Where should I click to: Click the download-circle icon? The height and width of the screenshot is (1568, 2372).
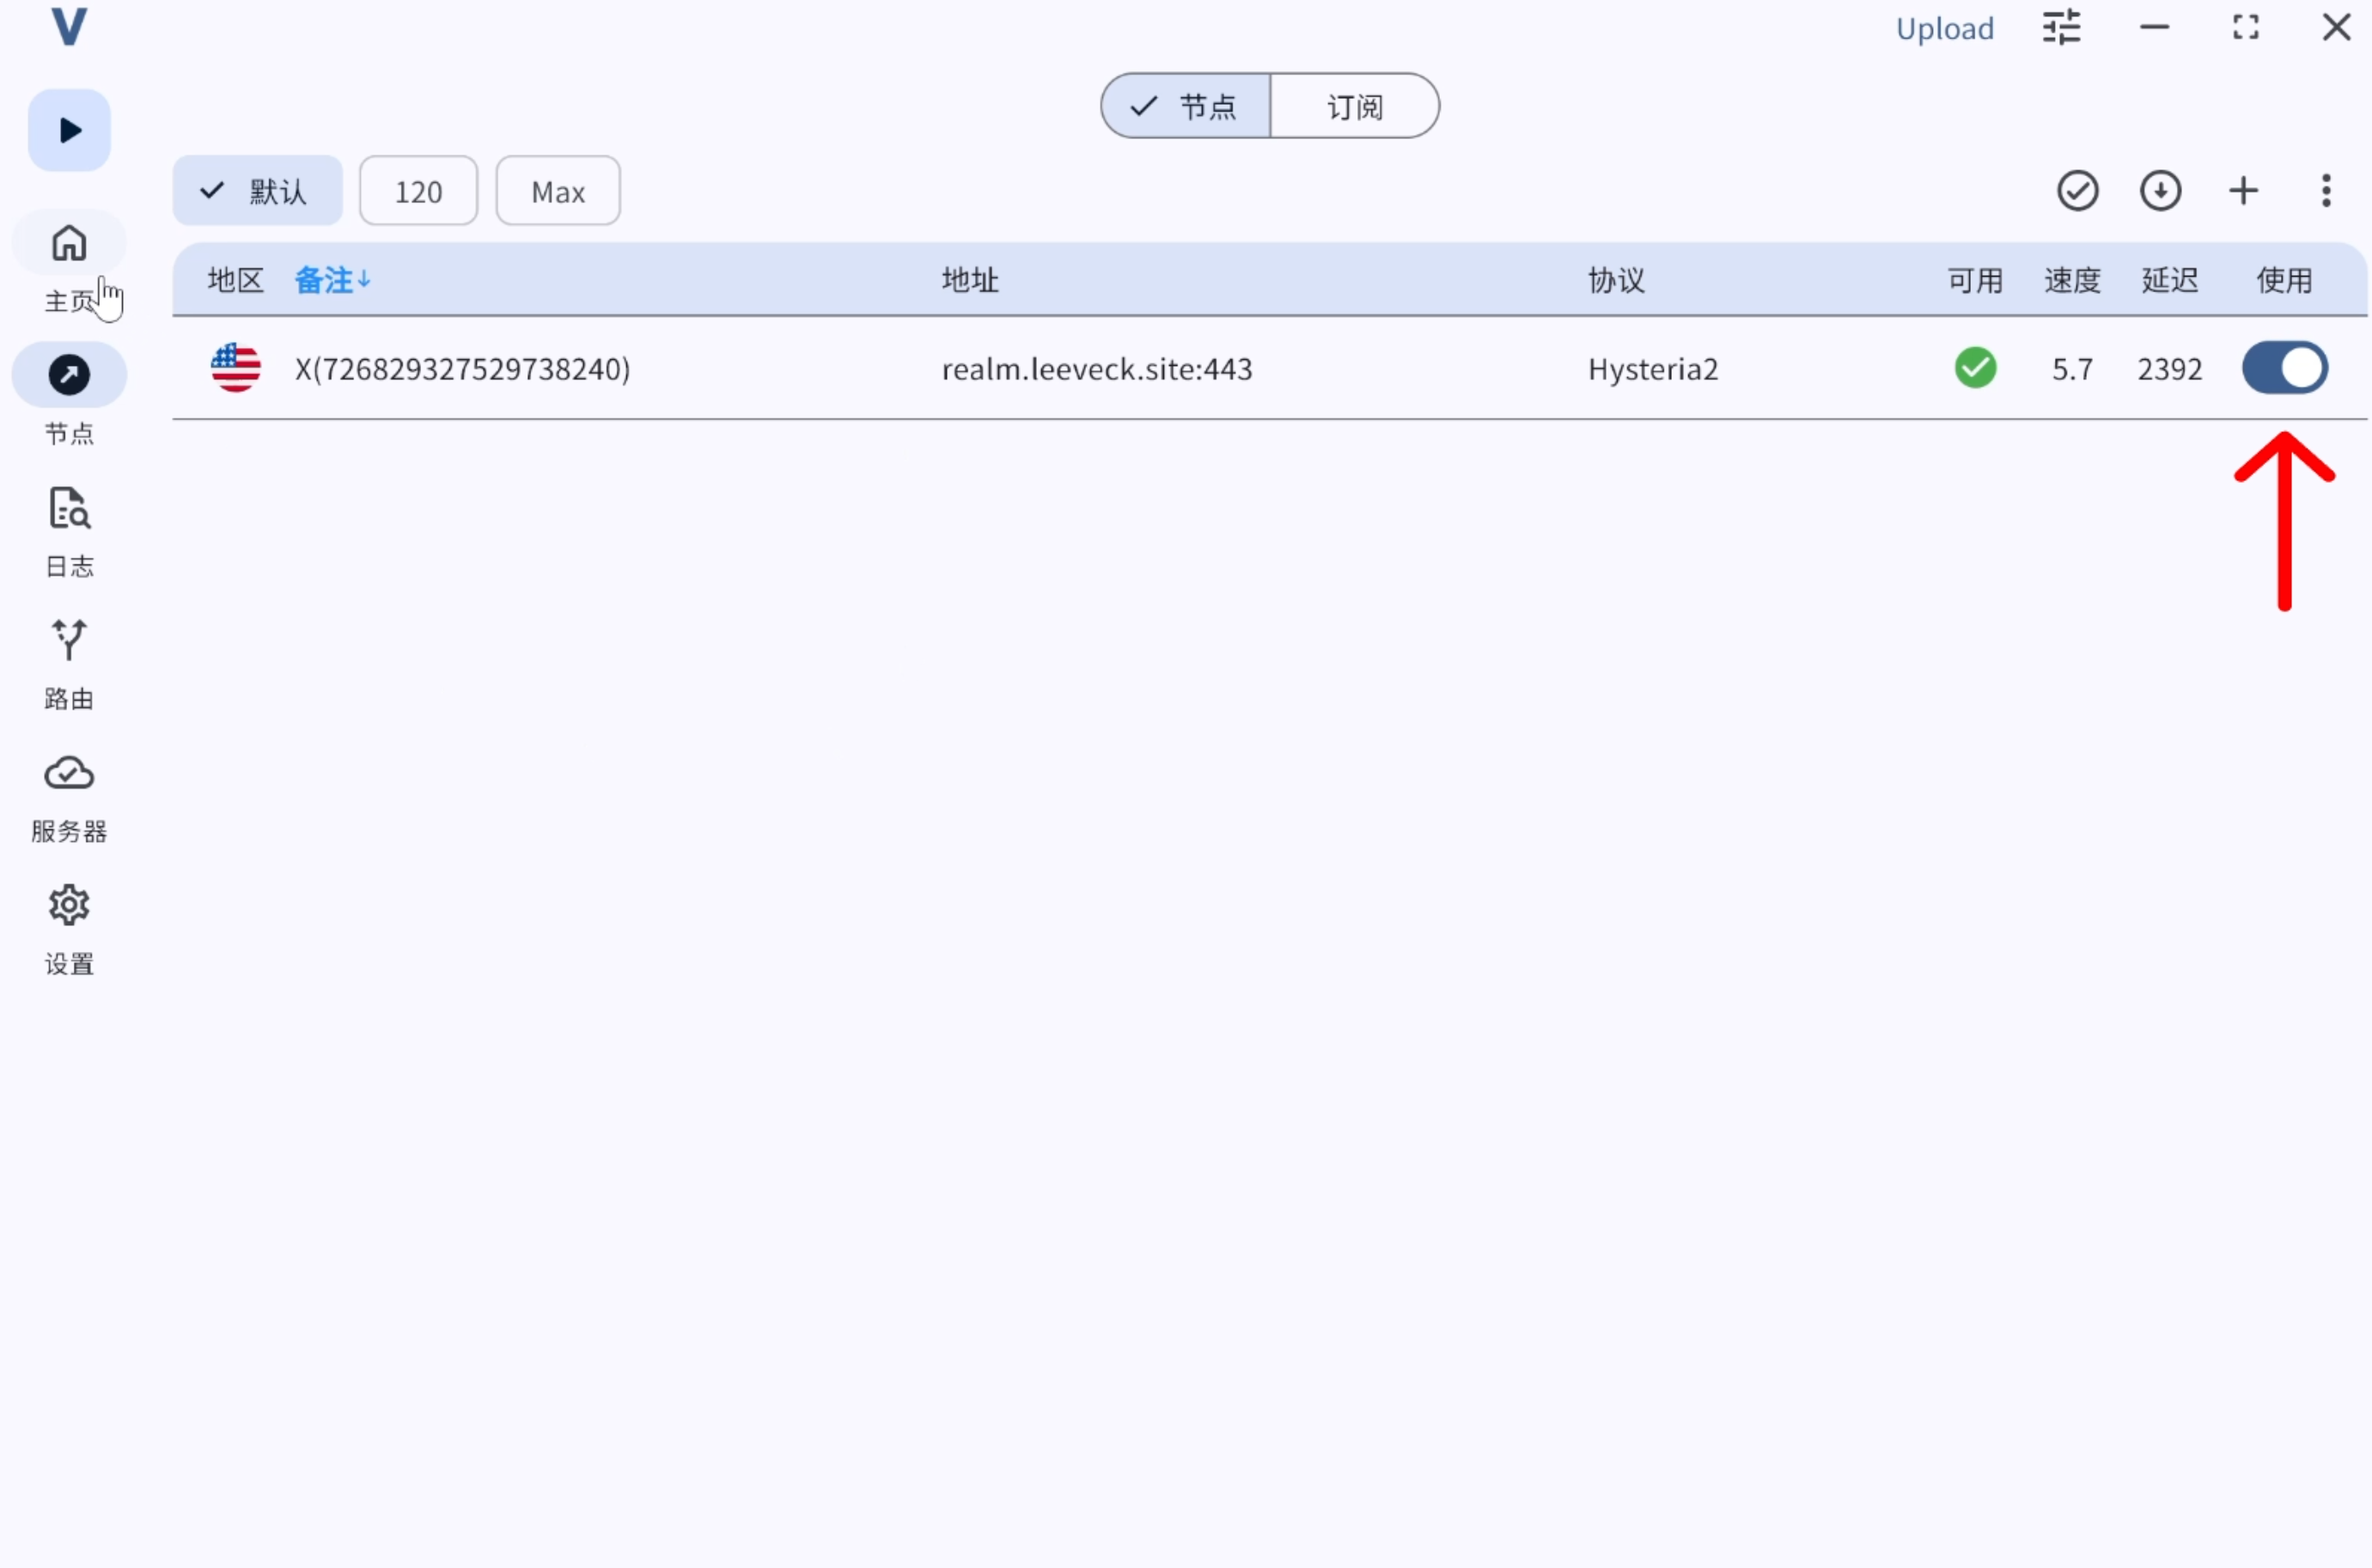click(2160, 191)
